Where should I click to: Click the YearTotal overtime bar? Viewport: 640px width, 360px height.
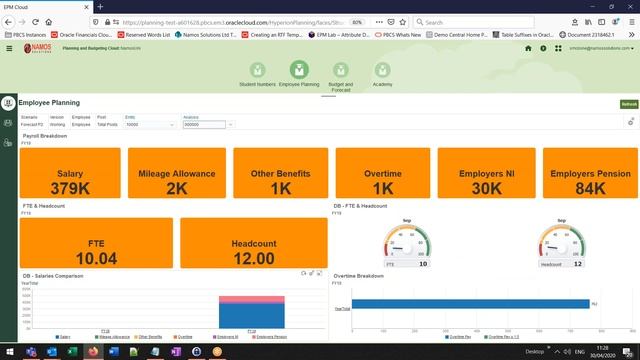coord(471,304)
